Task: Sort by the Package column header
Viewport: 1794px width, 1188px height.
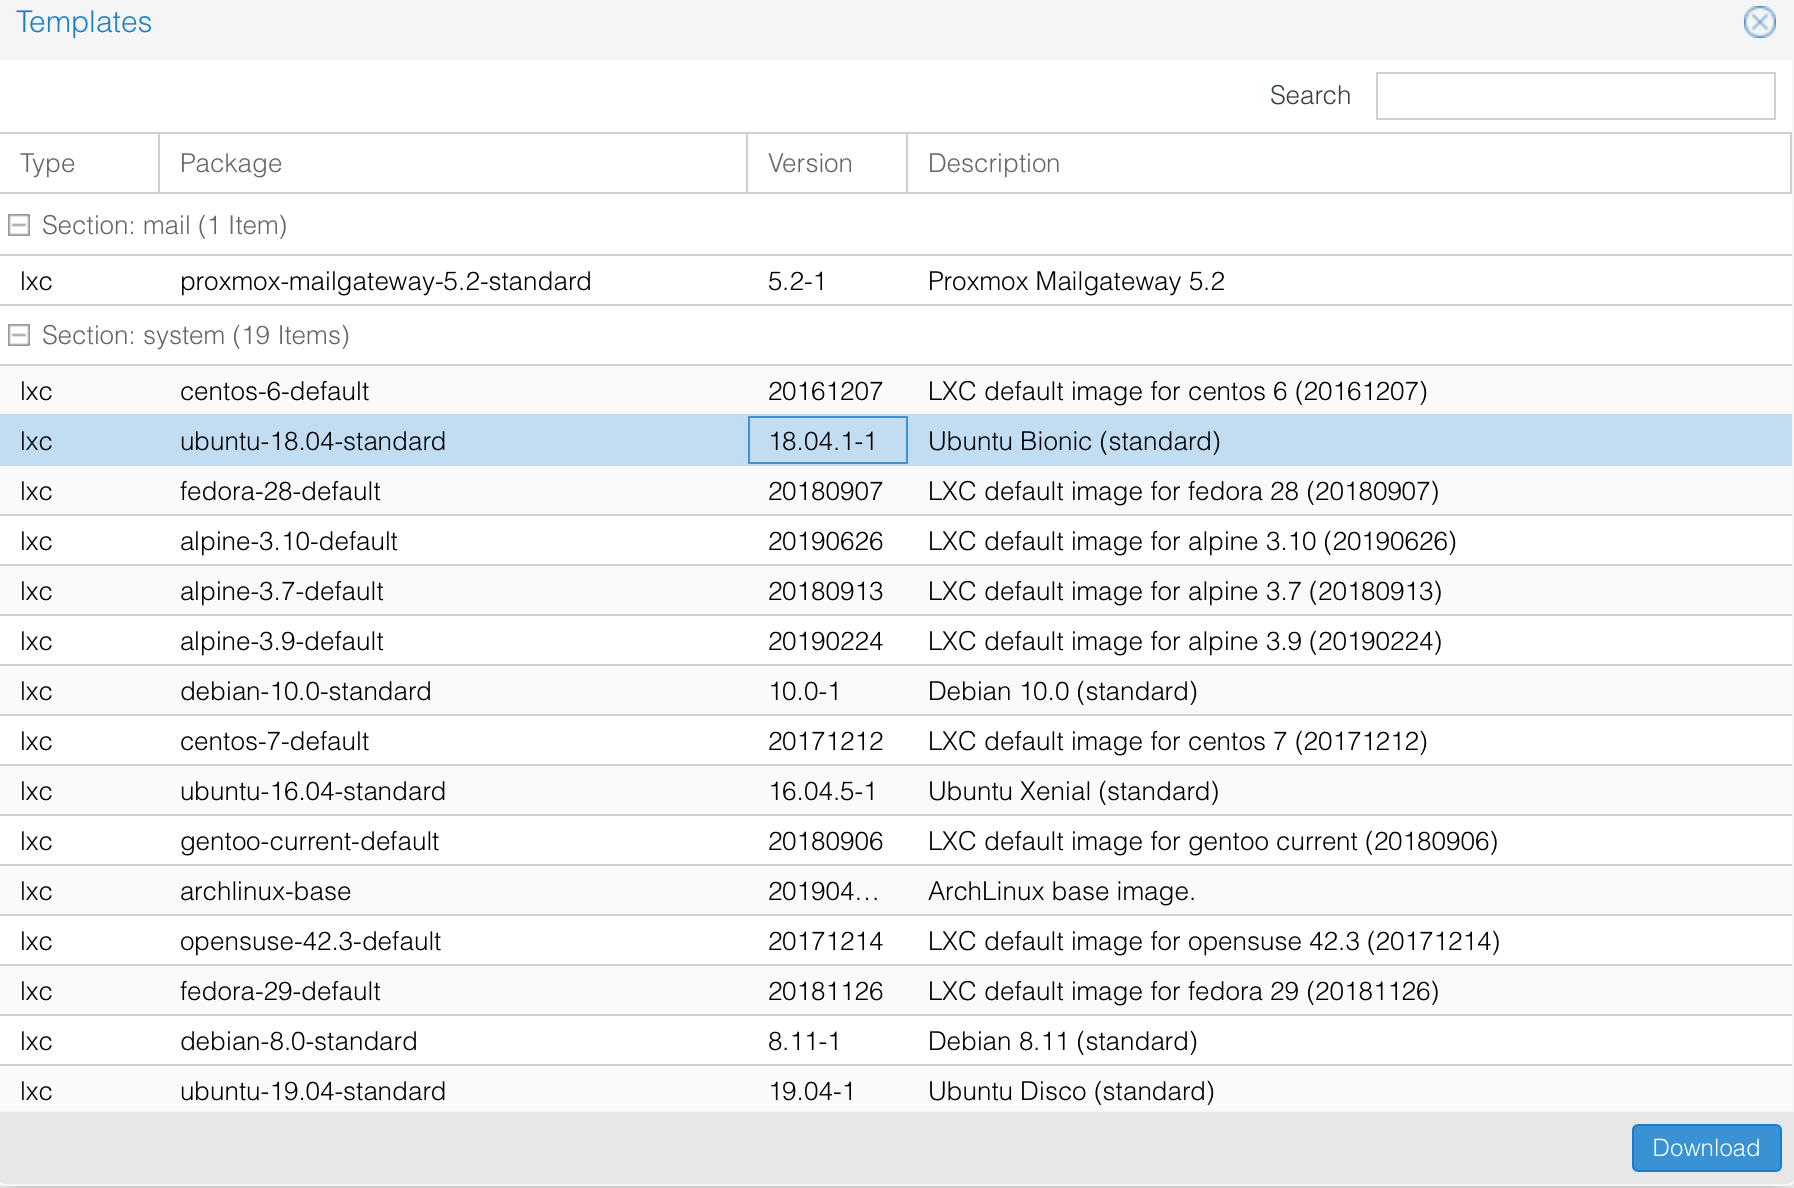Action: (452, 163)
